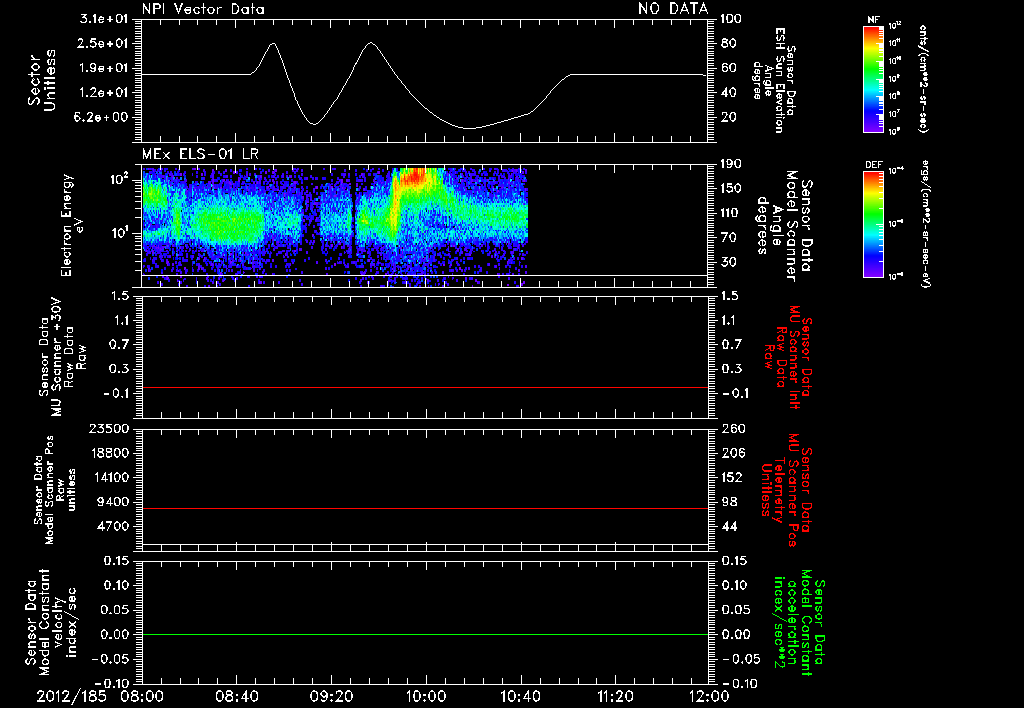Click the "98" telemetry tick value
Screen dimensions: 1024x708
pos(728,502)
